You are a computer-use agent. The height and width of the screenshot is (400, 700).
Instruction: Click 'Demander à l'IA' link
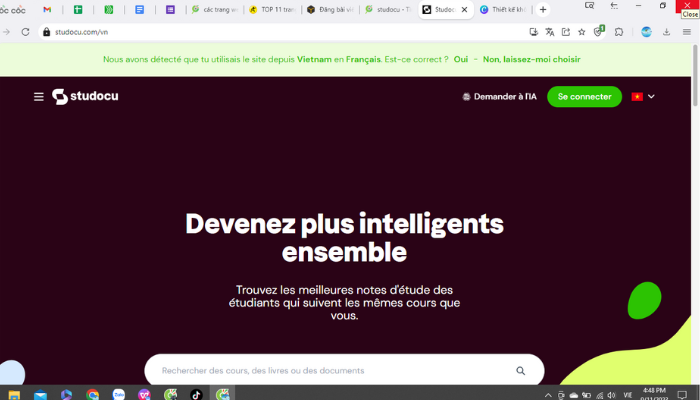point(500,97)
